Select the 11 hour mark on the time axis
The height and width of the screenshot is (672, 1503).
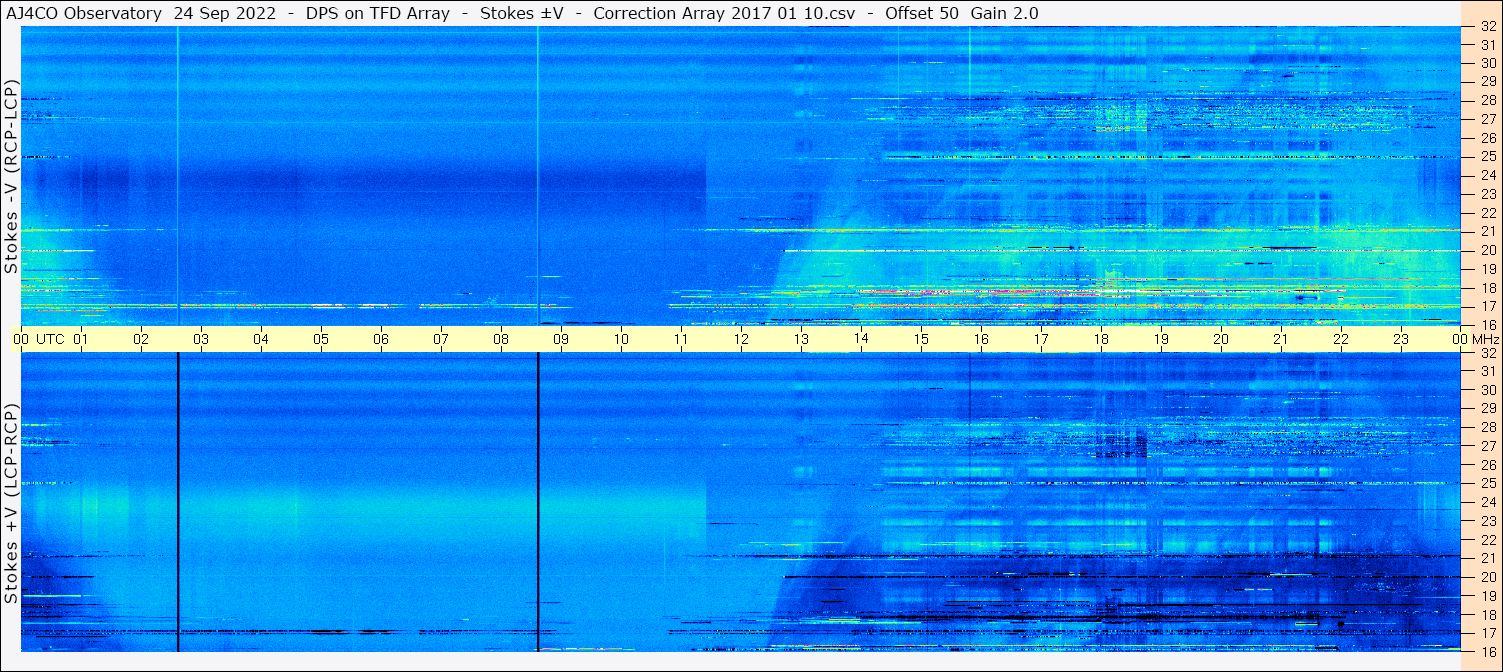click(681, 339)
